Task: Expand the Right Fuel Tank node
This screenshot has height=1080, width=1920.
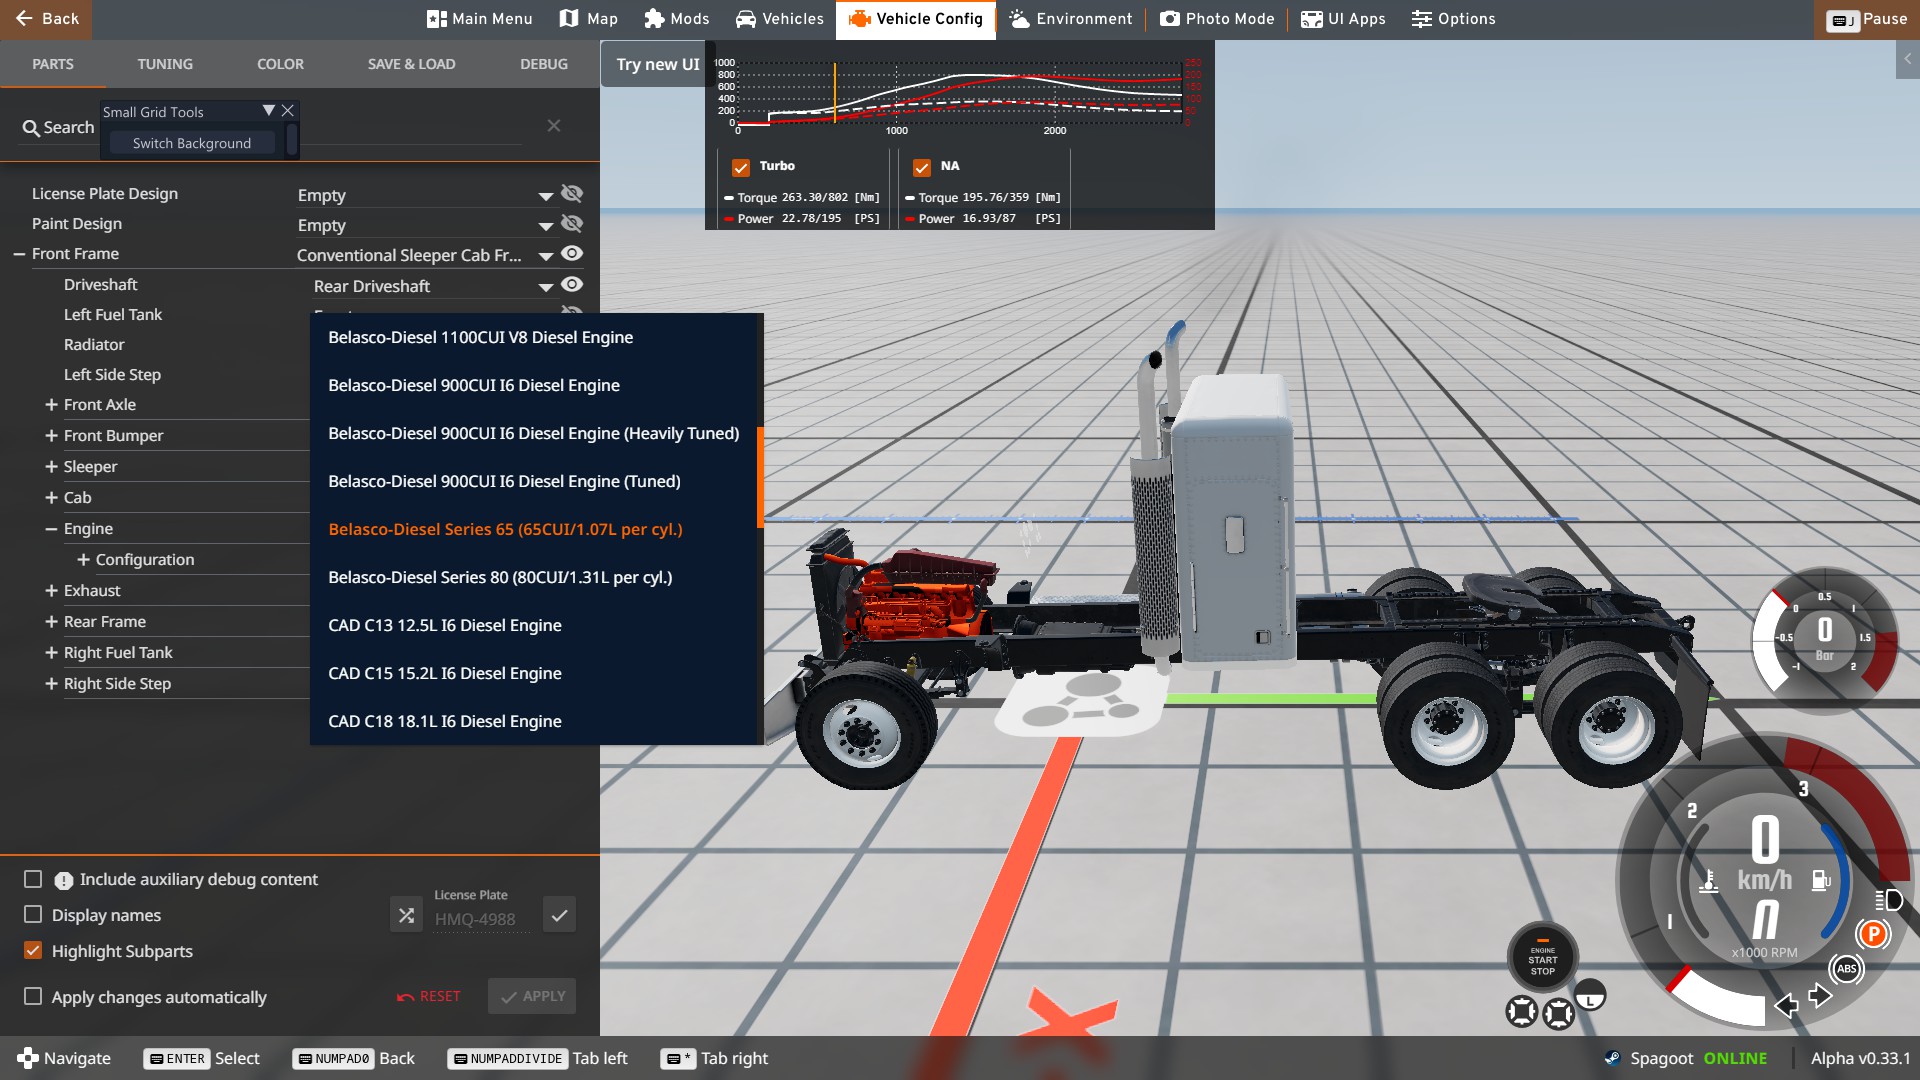Action: click(51, 653)
